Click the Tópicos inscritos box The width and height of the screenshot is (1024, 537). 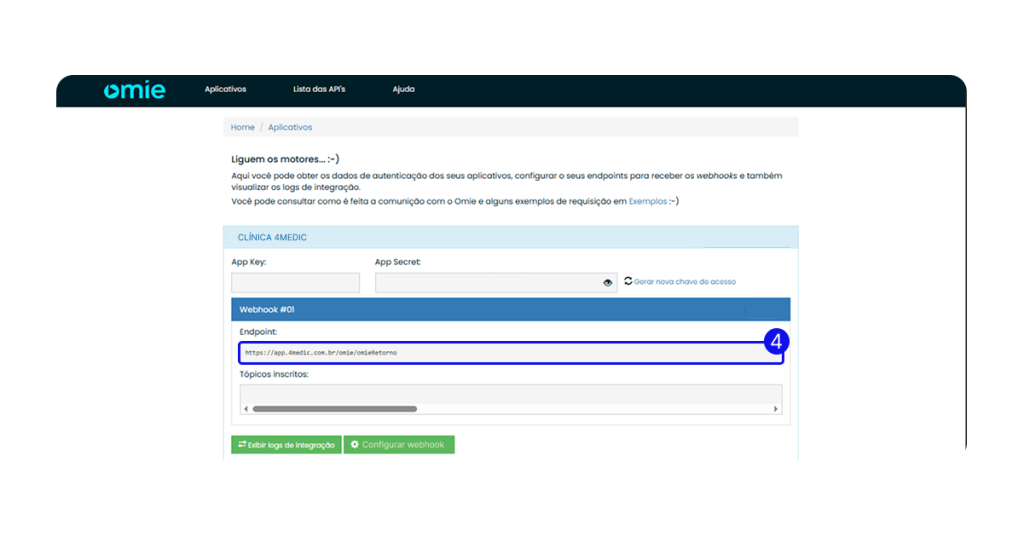point(511,393)
